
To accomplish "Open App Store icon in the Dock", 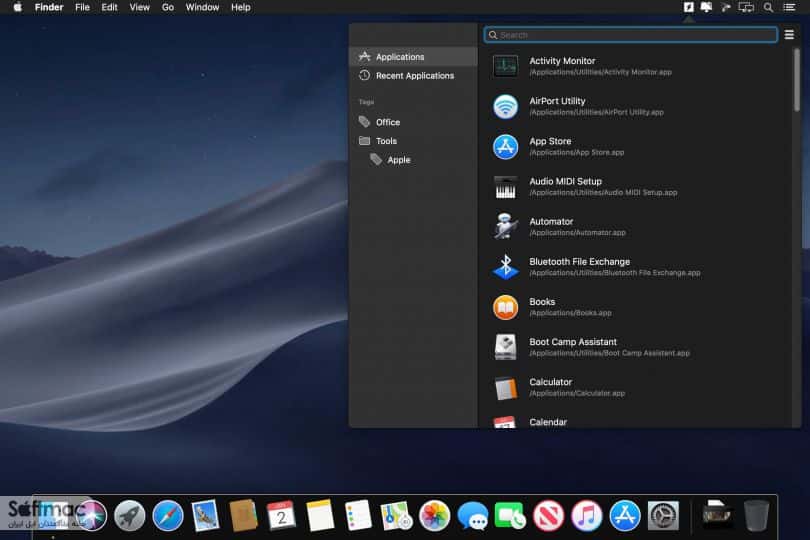I will pos(625,515).
